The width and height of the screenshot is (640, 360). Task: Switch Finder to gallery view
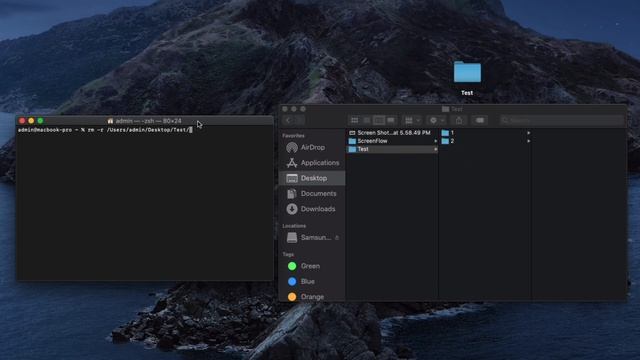pyautogui.click(x=391, y=120)
